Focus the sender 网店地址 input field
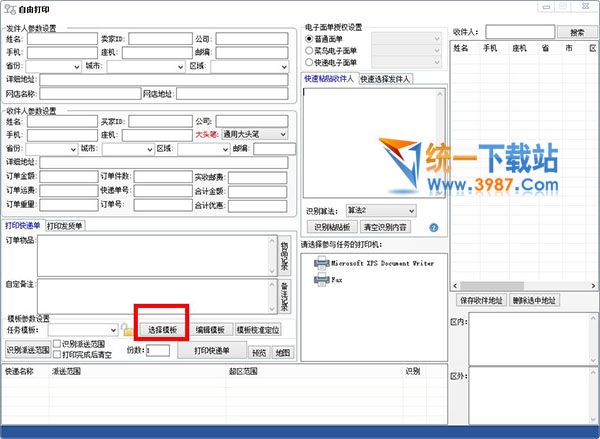The image size is (600, 439). tap(232, 93)
